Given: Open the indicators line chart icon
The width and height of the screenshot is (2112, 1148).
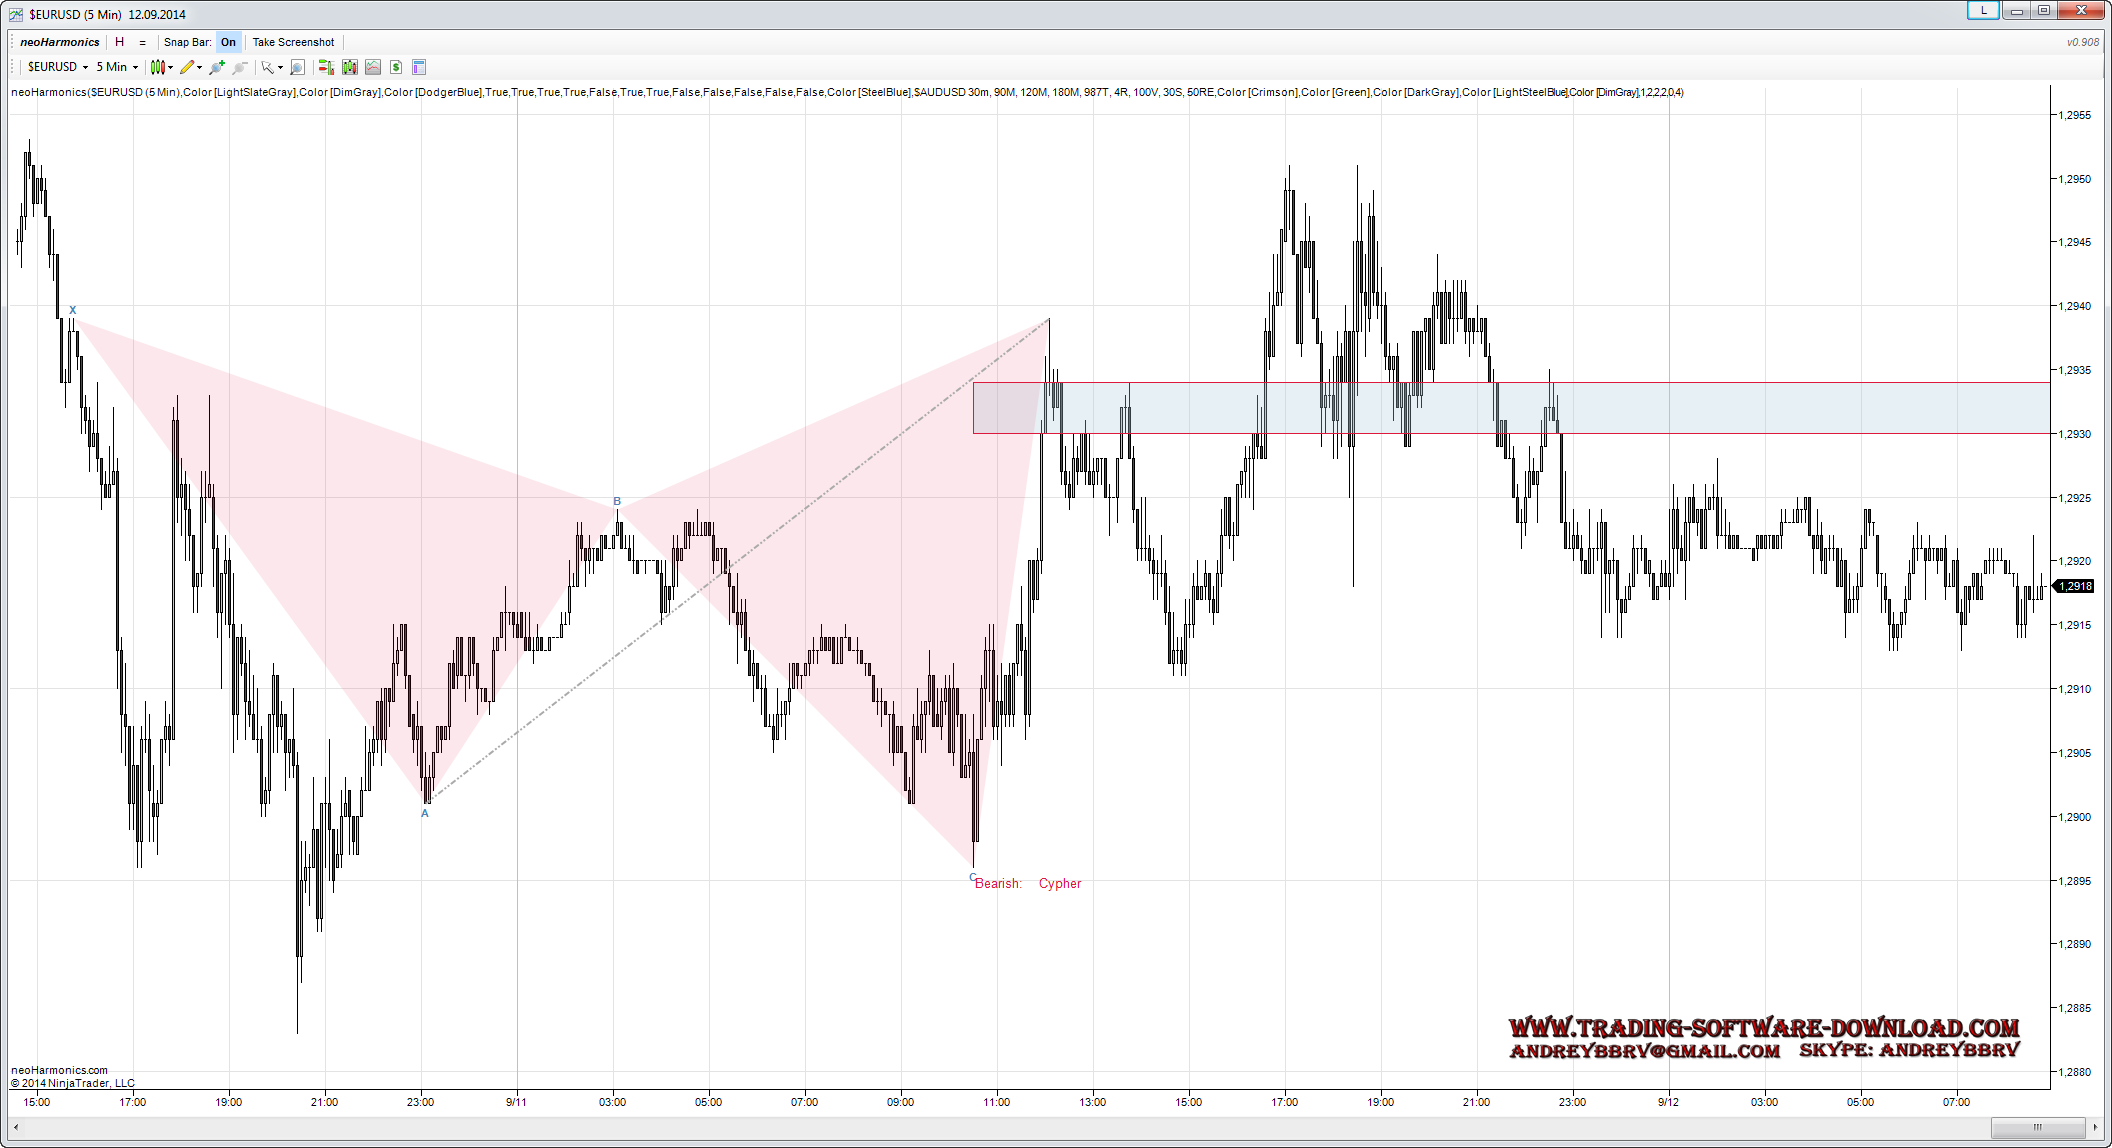Looking at the screenshot, I should 373,67.
